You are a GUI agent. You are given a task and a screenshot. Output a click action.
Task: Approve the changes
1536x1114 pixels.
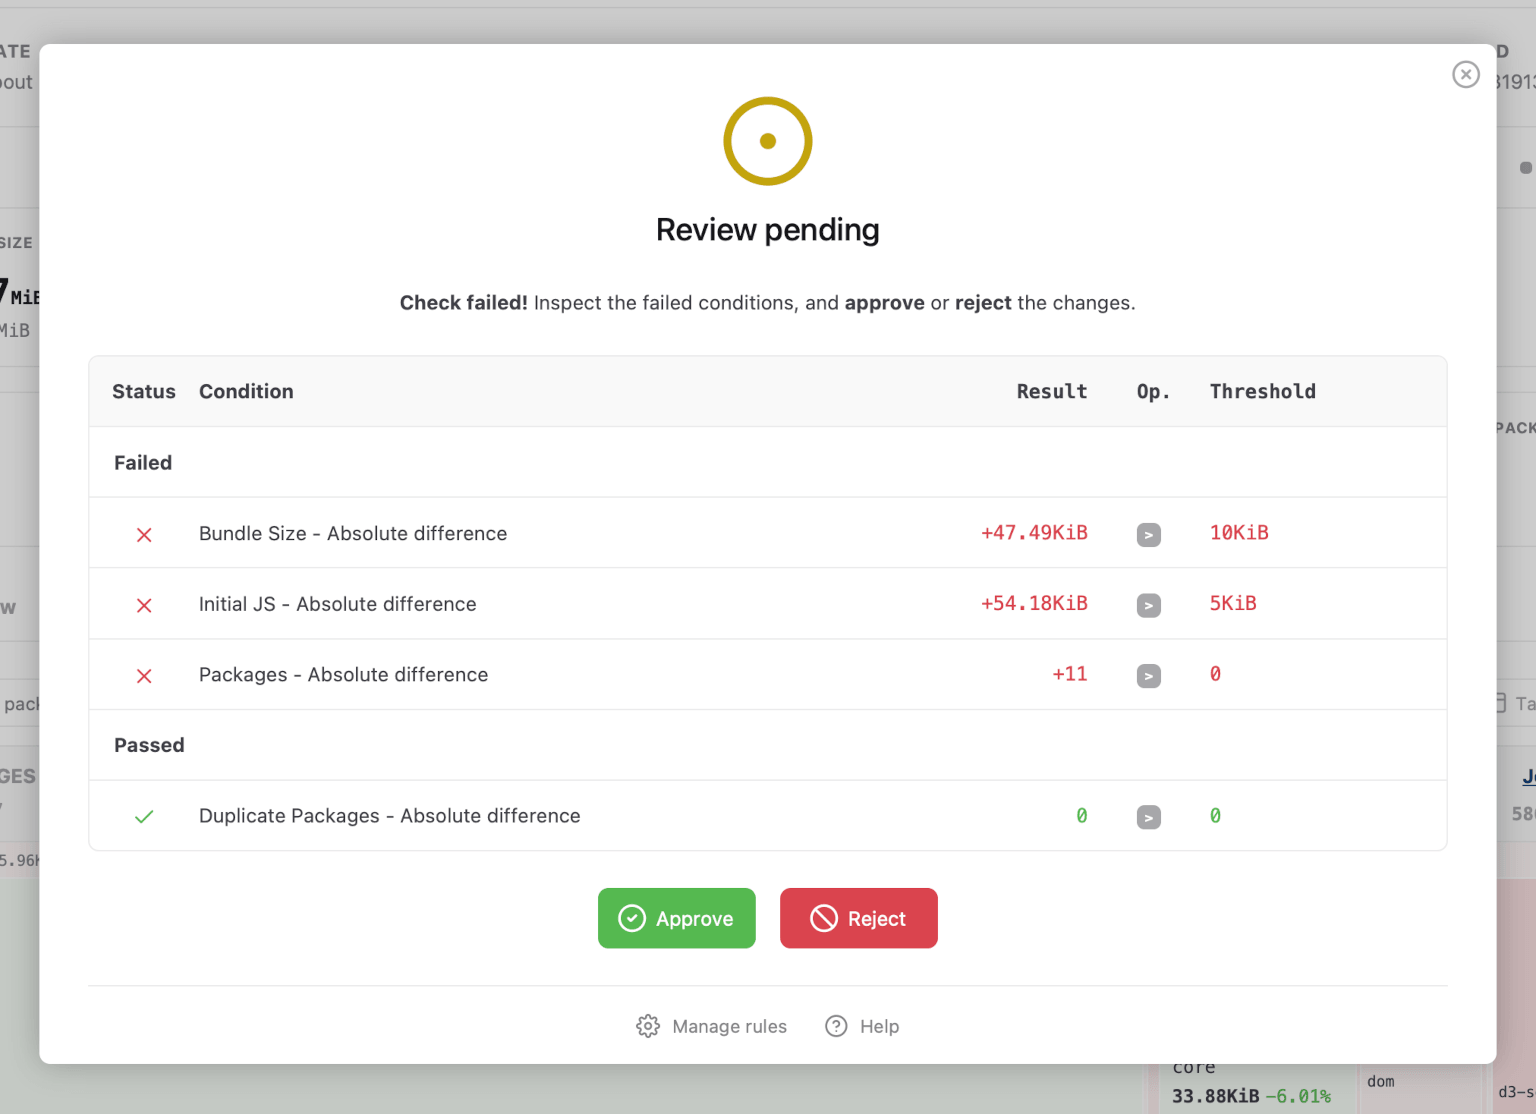(x=676, y=918)
